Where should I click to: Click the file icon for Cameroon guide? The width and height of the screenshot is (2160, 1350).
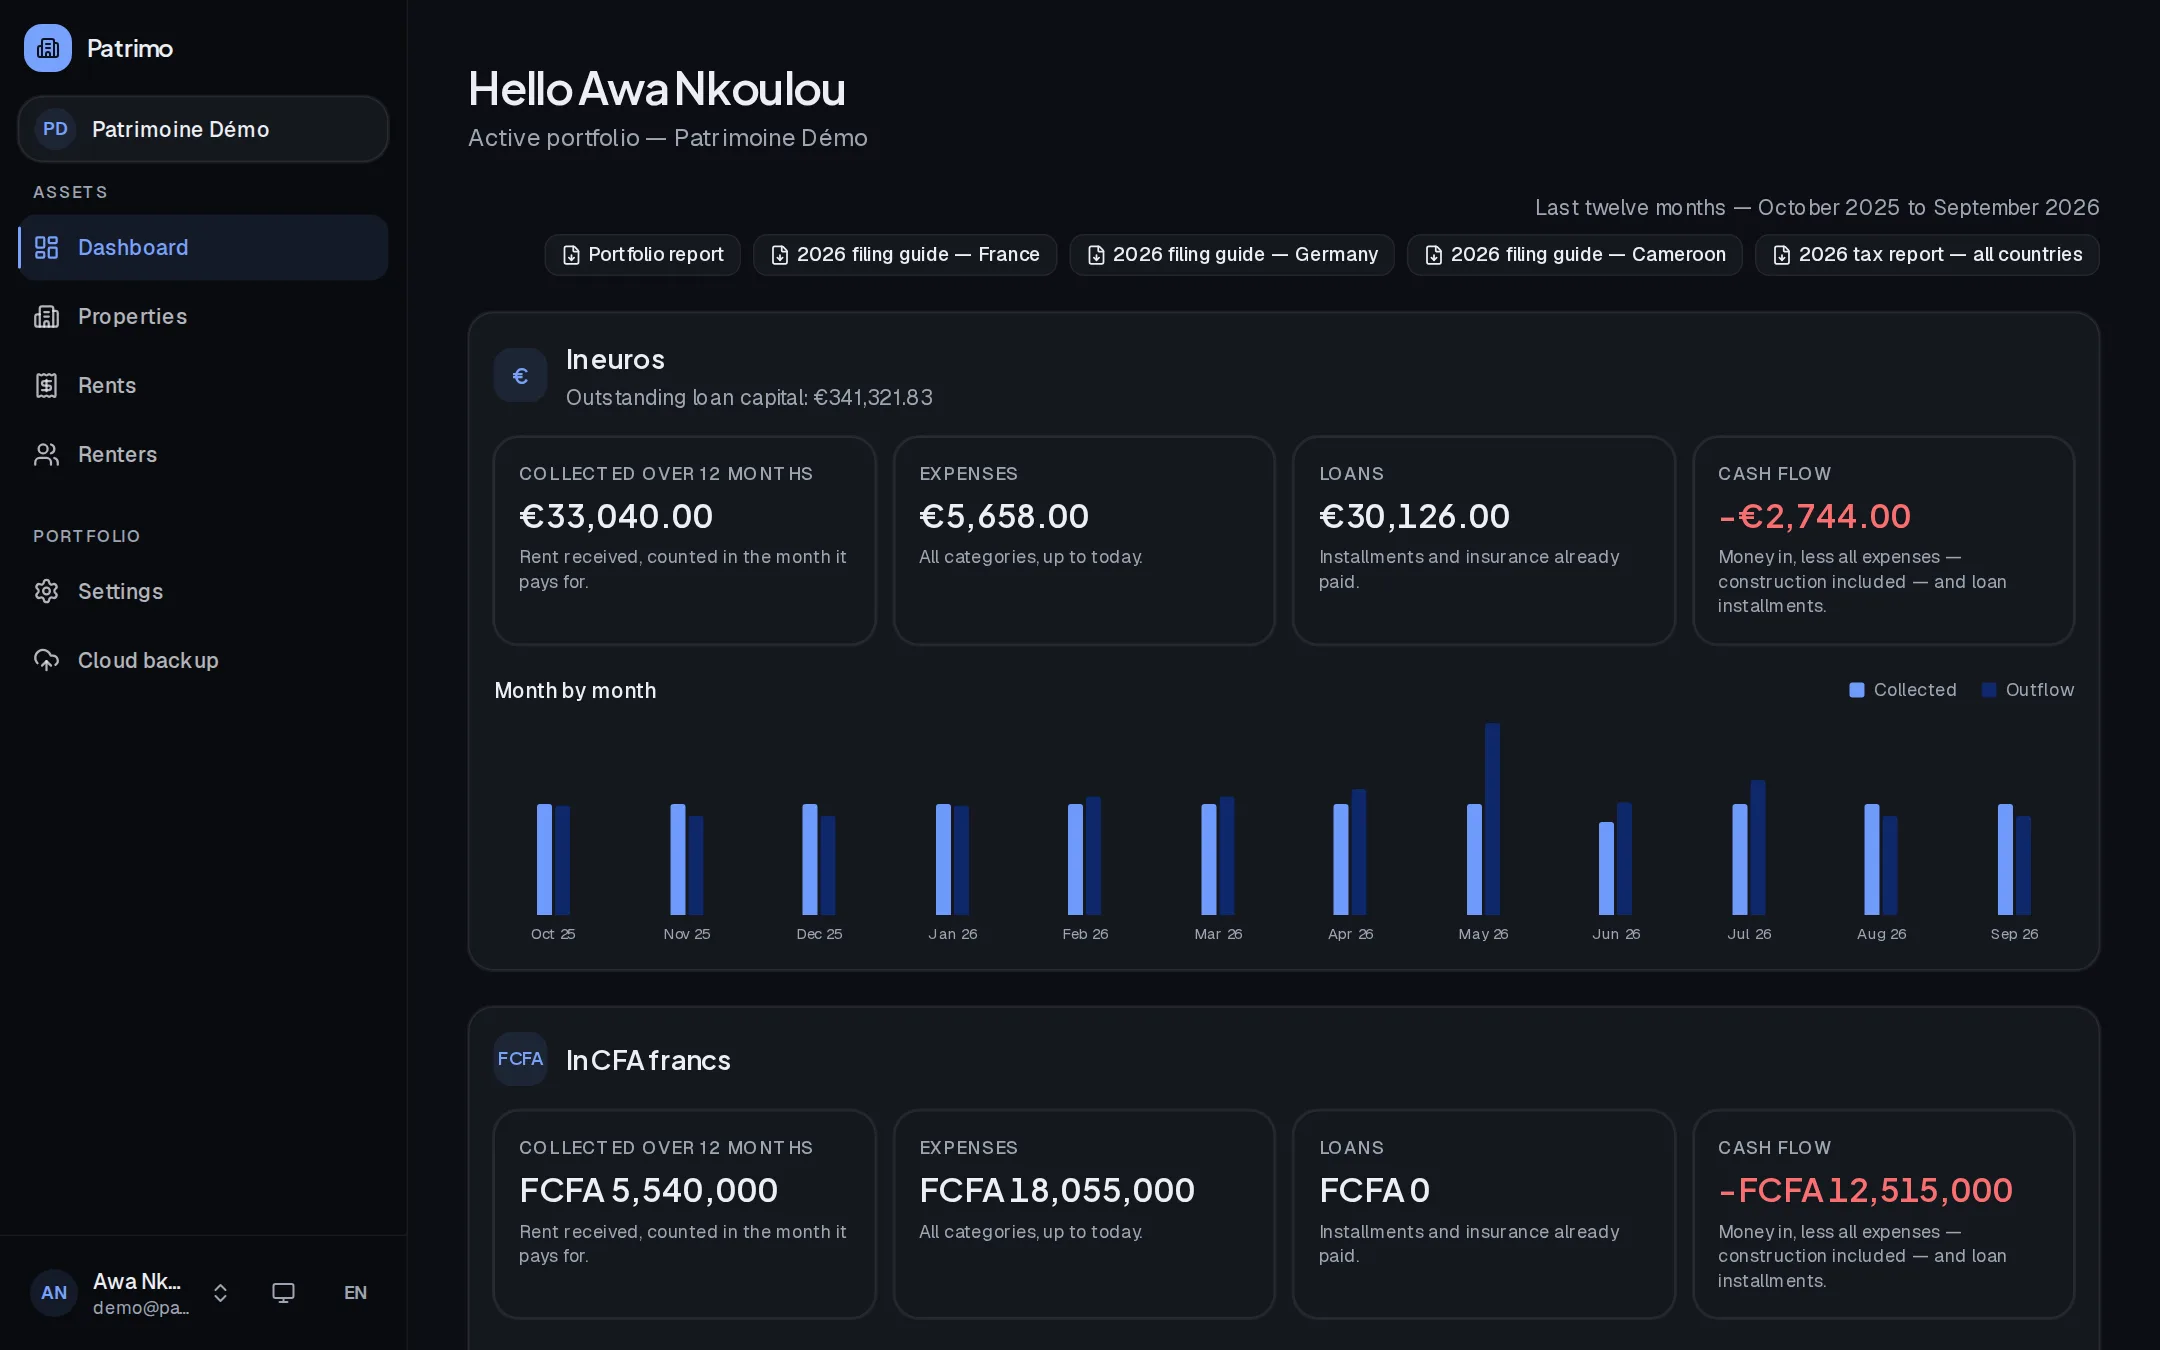(1434, 255)
